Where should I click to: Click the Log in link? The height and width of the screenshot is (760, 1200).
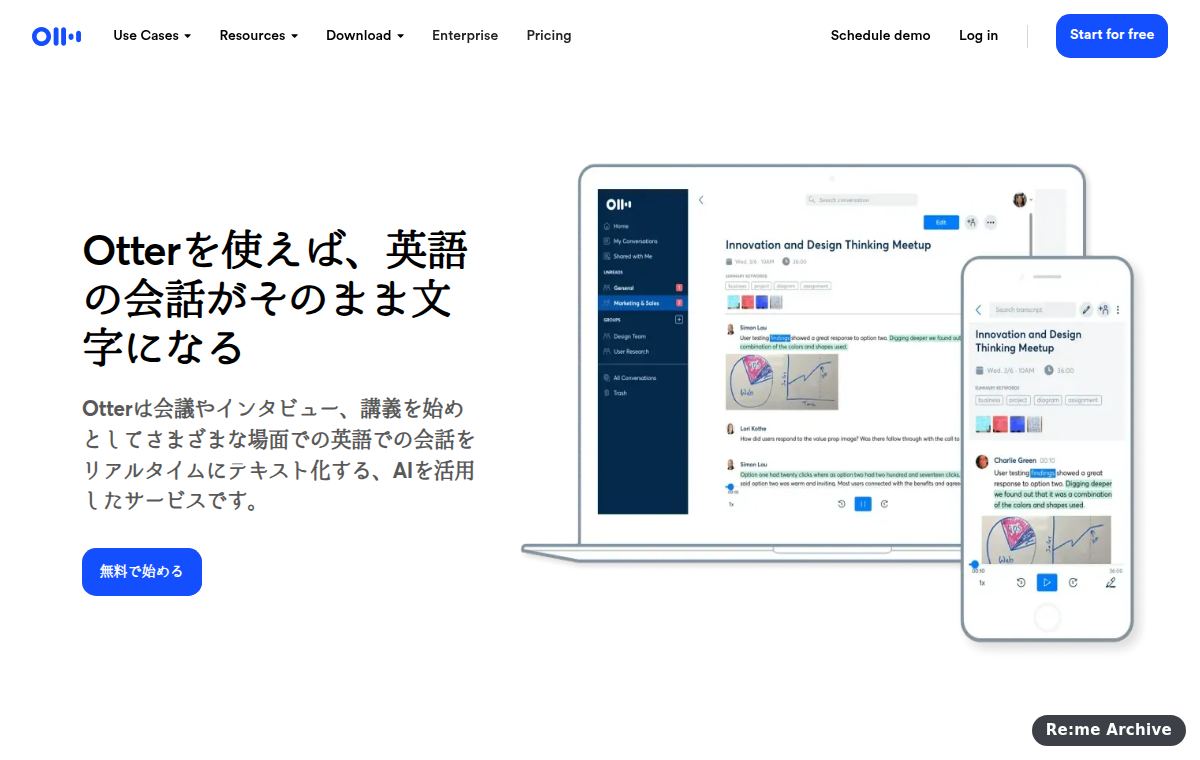[978, 35]
